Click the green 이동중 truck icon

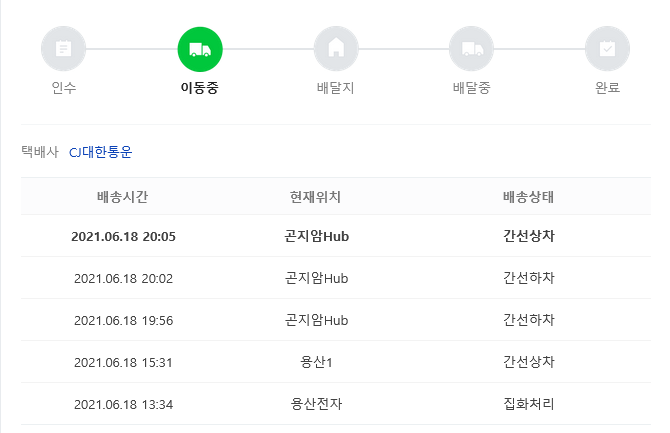[200, 48]
